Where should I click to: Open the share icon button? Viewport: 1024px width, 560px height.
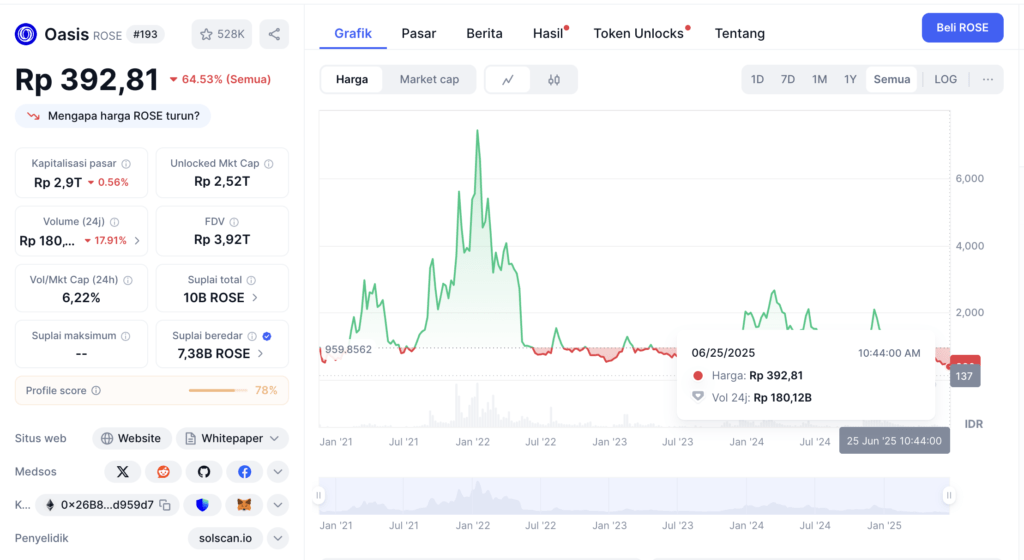coord(274,34)
